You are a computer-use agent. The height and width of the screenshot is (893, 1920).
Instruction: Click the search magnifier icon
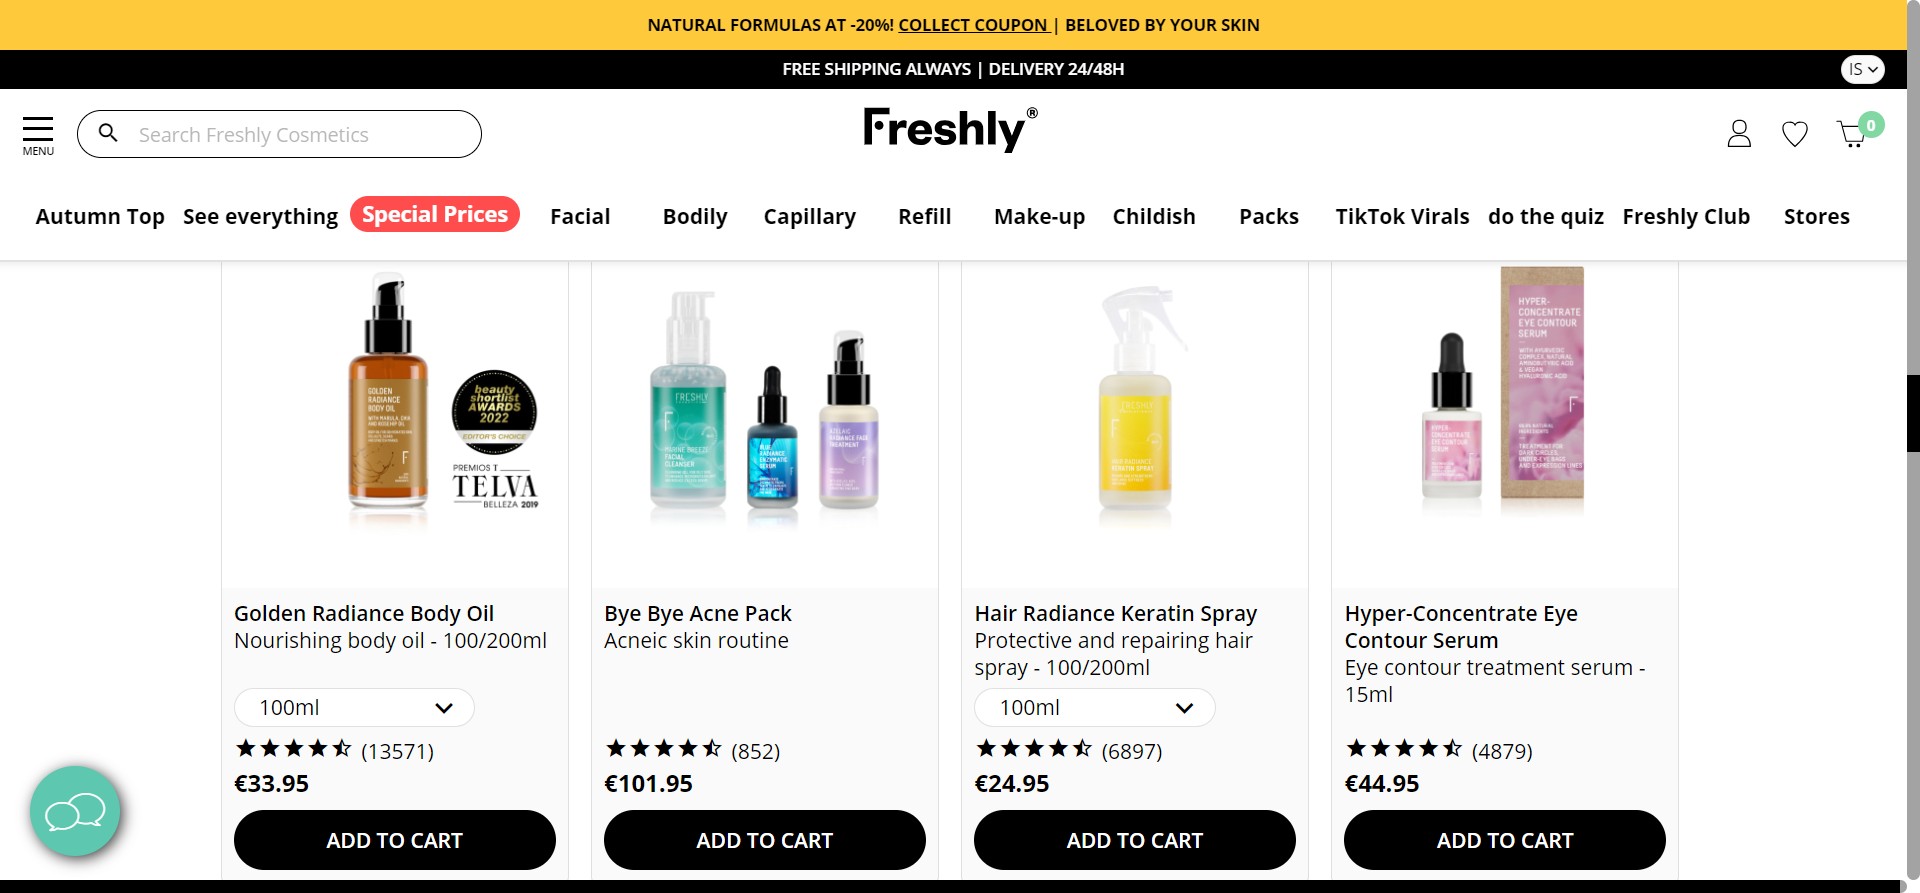[108, 133]
